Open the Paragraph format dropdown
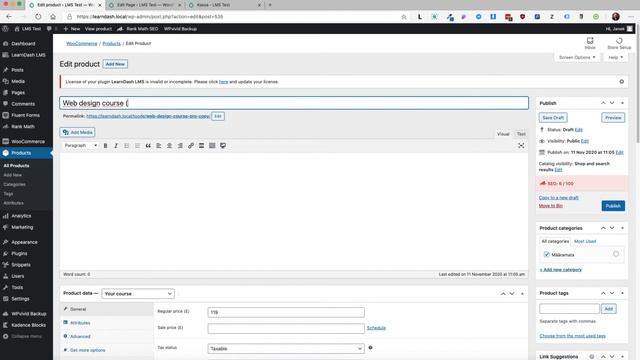 pos(80,146)
